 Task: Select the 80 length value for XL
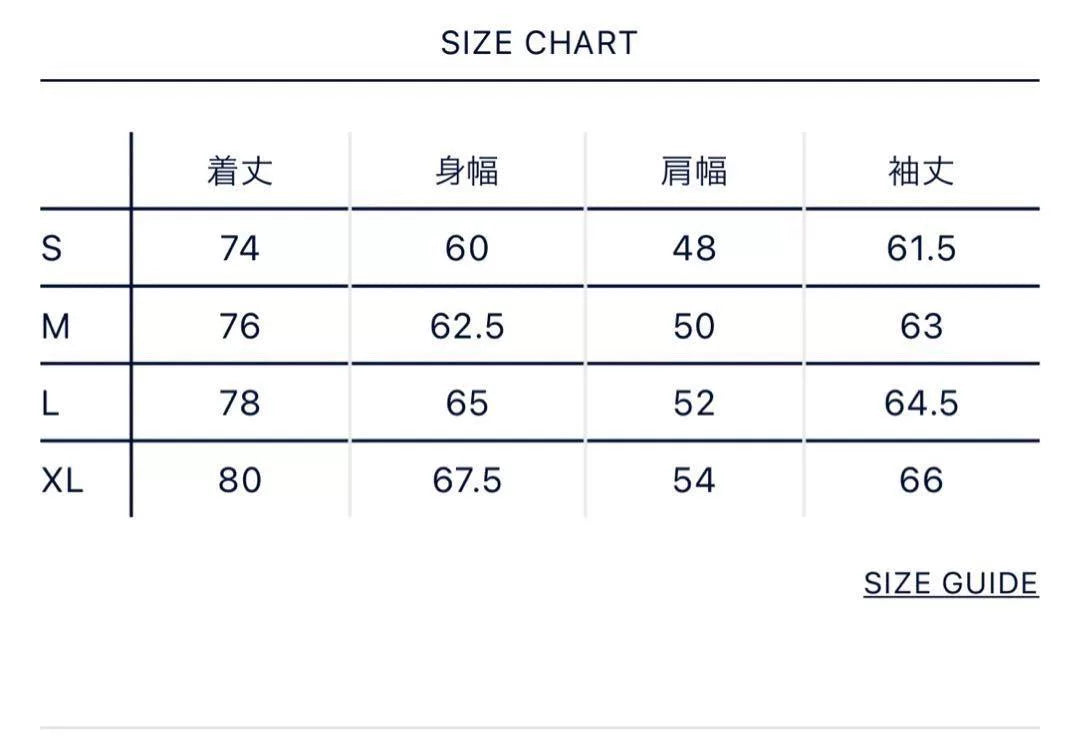pos(240,480)
